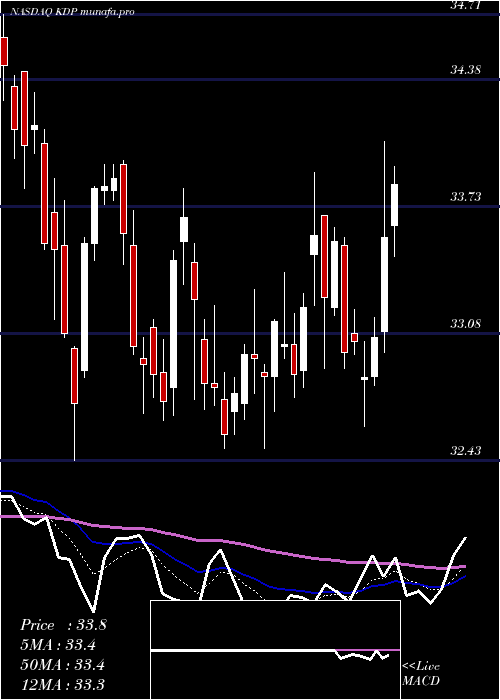Click the NASDAQ KDP munafa.pro title
Image resolution: width=500 pixels, height=700 pixels.
point(72,12)
